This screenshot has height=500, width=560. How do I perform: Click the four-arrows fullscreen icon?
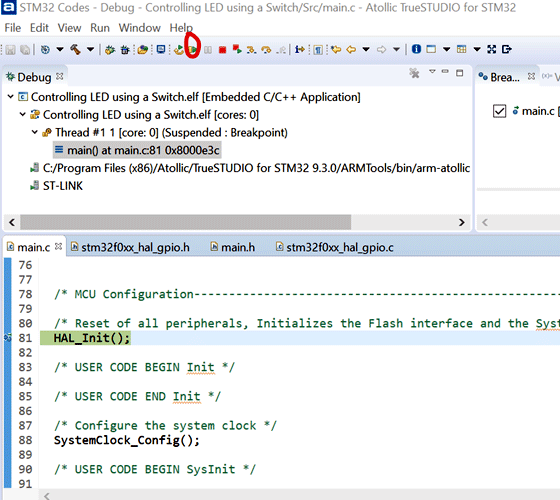(x=492, y=49)
